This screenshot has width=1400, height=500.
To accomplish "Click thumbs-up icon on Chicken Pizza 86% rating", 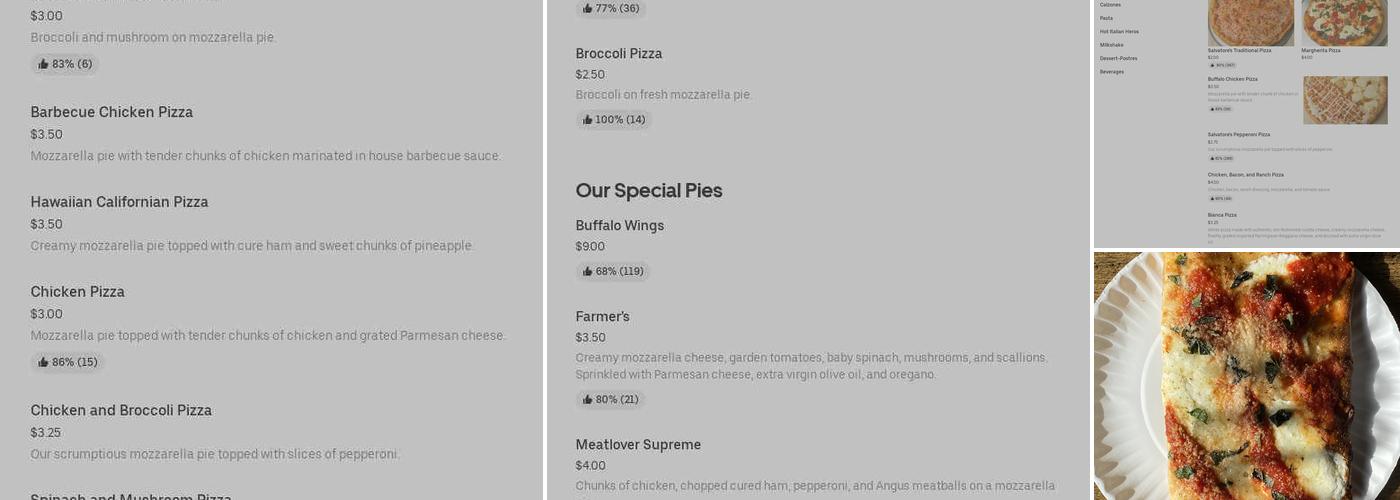I will [43, 362].
